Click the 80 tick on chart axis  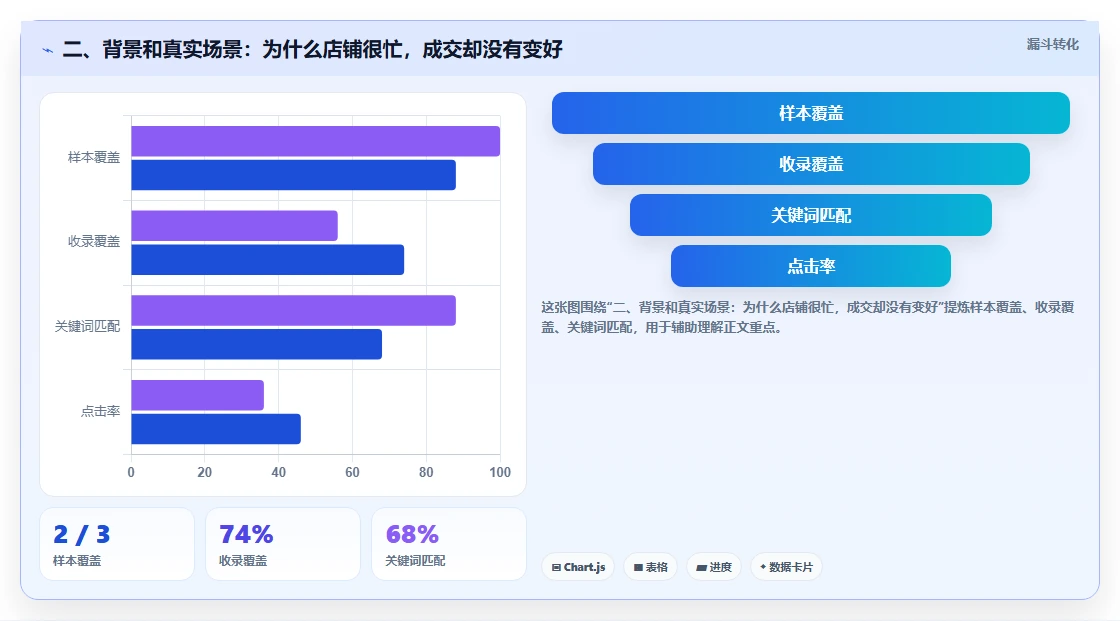point(426,472)
